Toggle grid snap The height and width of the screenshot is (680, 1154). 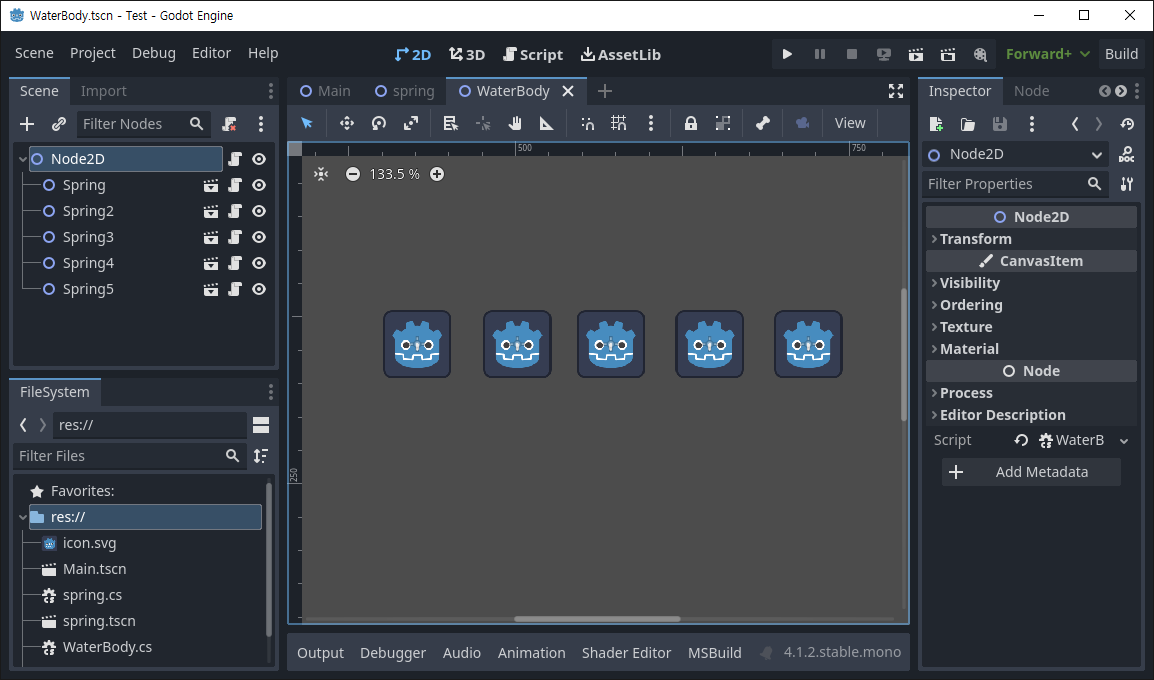point(618,123)
